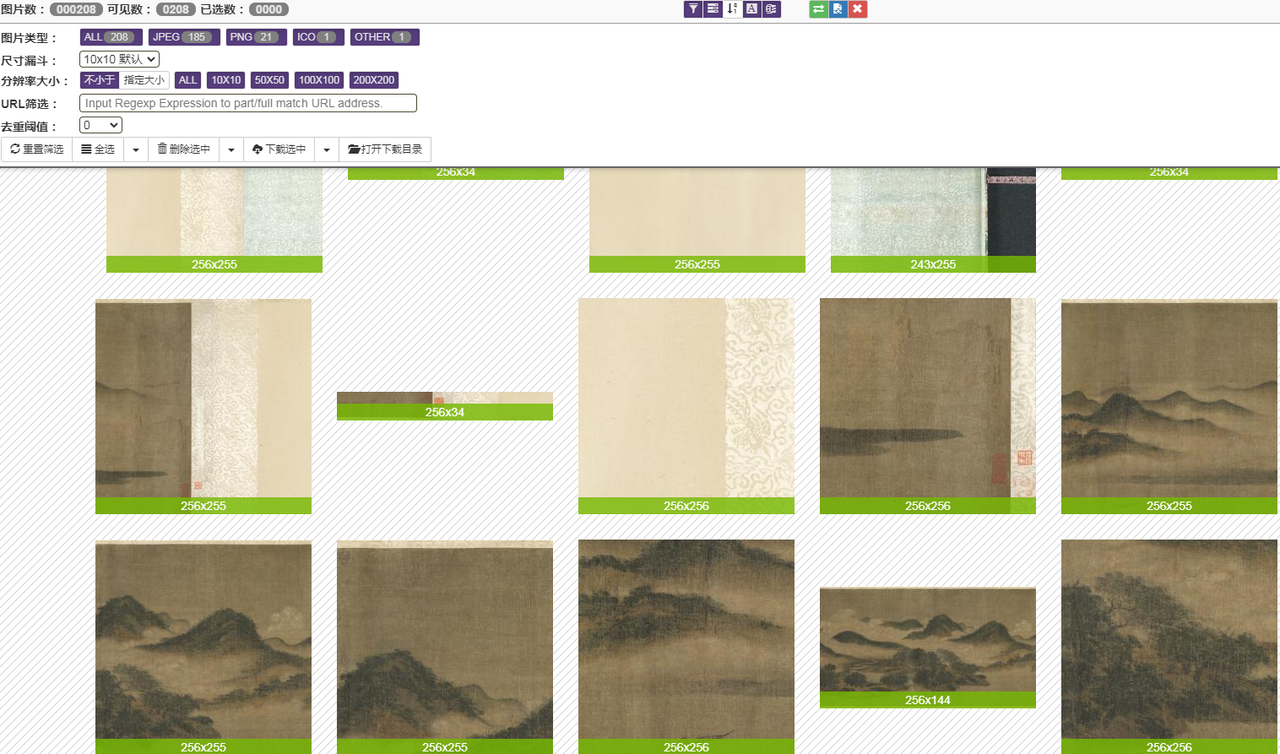Click the 可见数 0208 count badge
1280x754 pixels.
[x=176, y=9]
